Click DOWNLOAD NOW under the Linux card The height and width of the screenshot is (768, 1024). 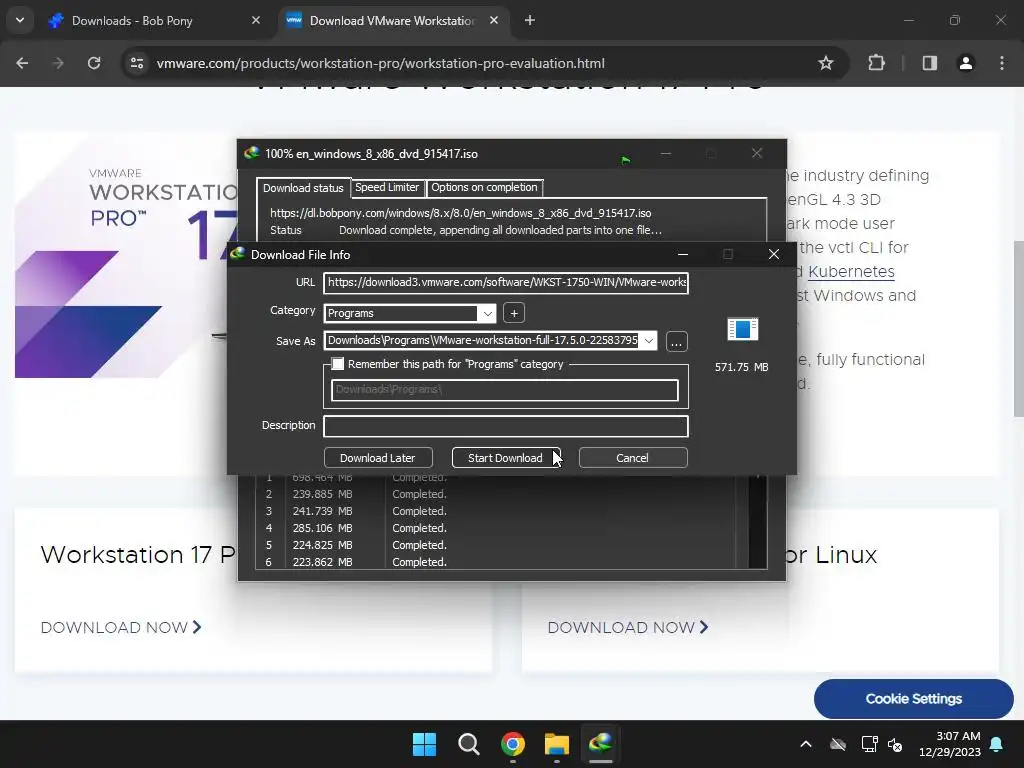tap(628, 628)
